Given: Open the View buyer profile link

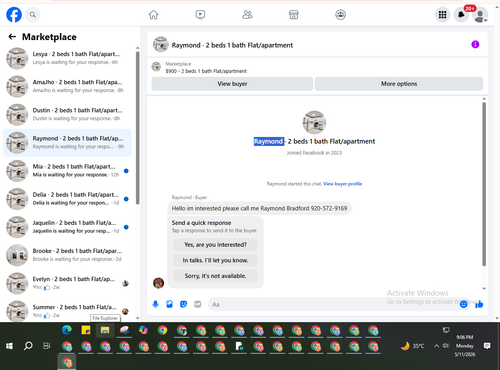Looking at the screenshot, I should (x=342, y=184).
